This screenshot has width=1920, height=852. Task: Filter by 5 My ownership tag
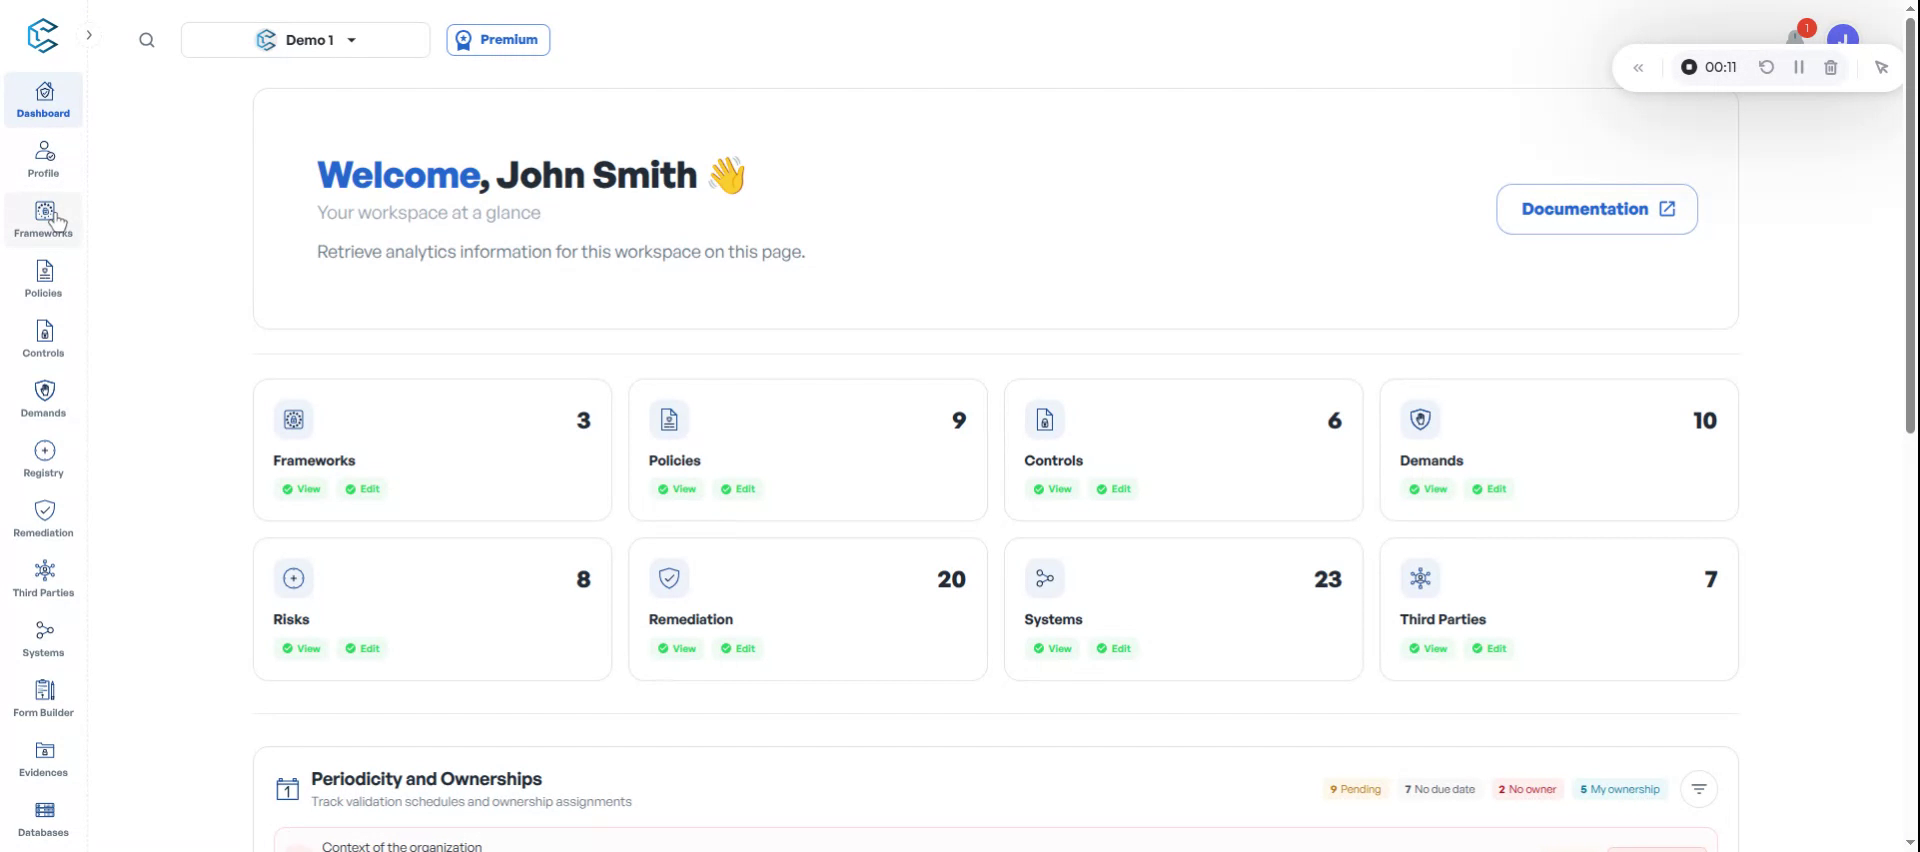tap(1620, 789)
